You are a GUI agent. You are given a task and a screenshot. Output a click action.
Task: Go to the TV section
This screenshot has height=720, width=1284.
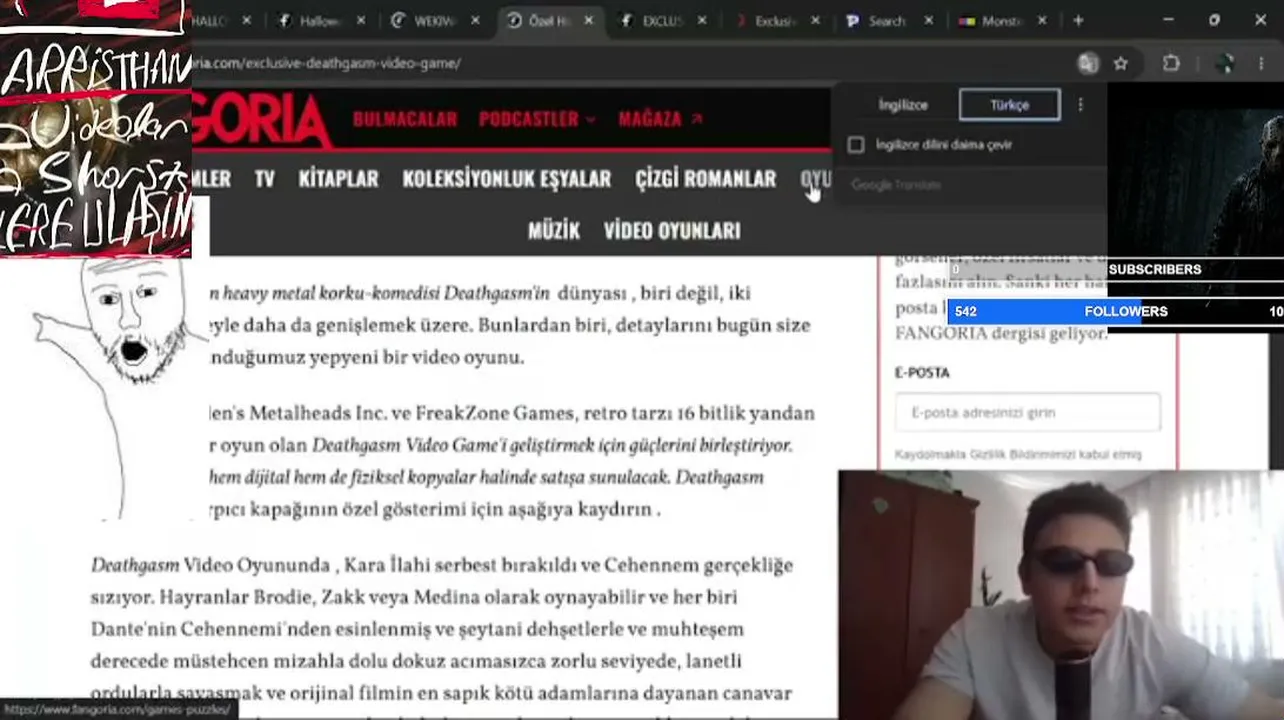coord(264,179)
